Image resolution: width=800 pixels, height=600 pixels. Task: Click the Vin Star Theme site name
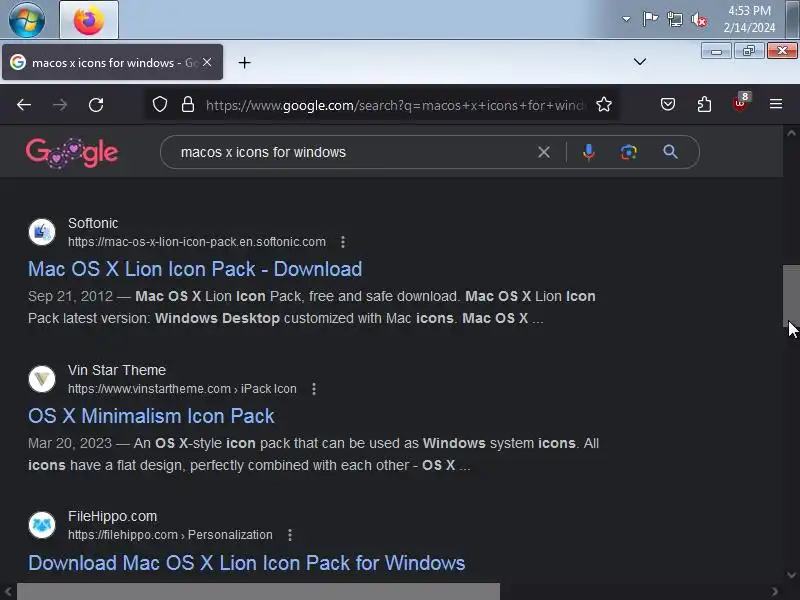[117, 370]
